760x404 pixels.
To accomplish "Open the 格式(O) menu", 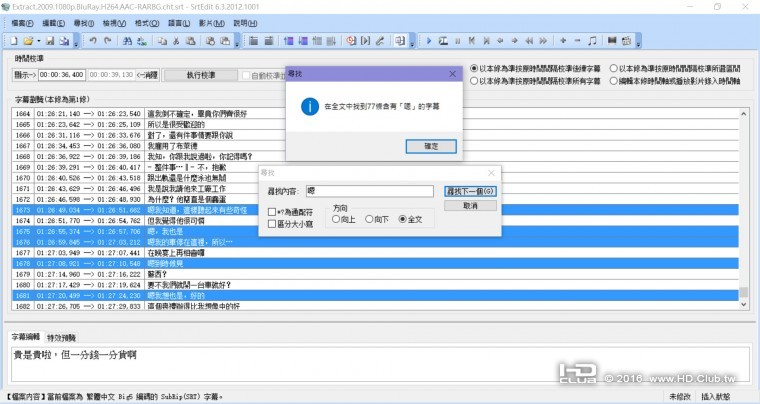I will click(x=147, y=23).
